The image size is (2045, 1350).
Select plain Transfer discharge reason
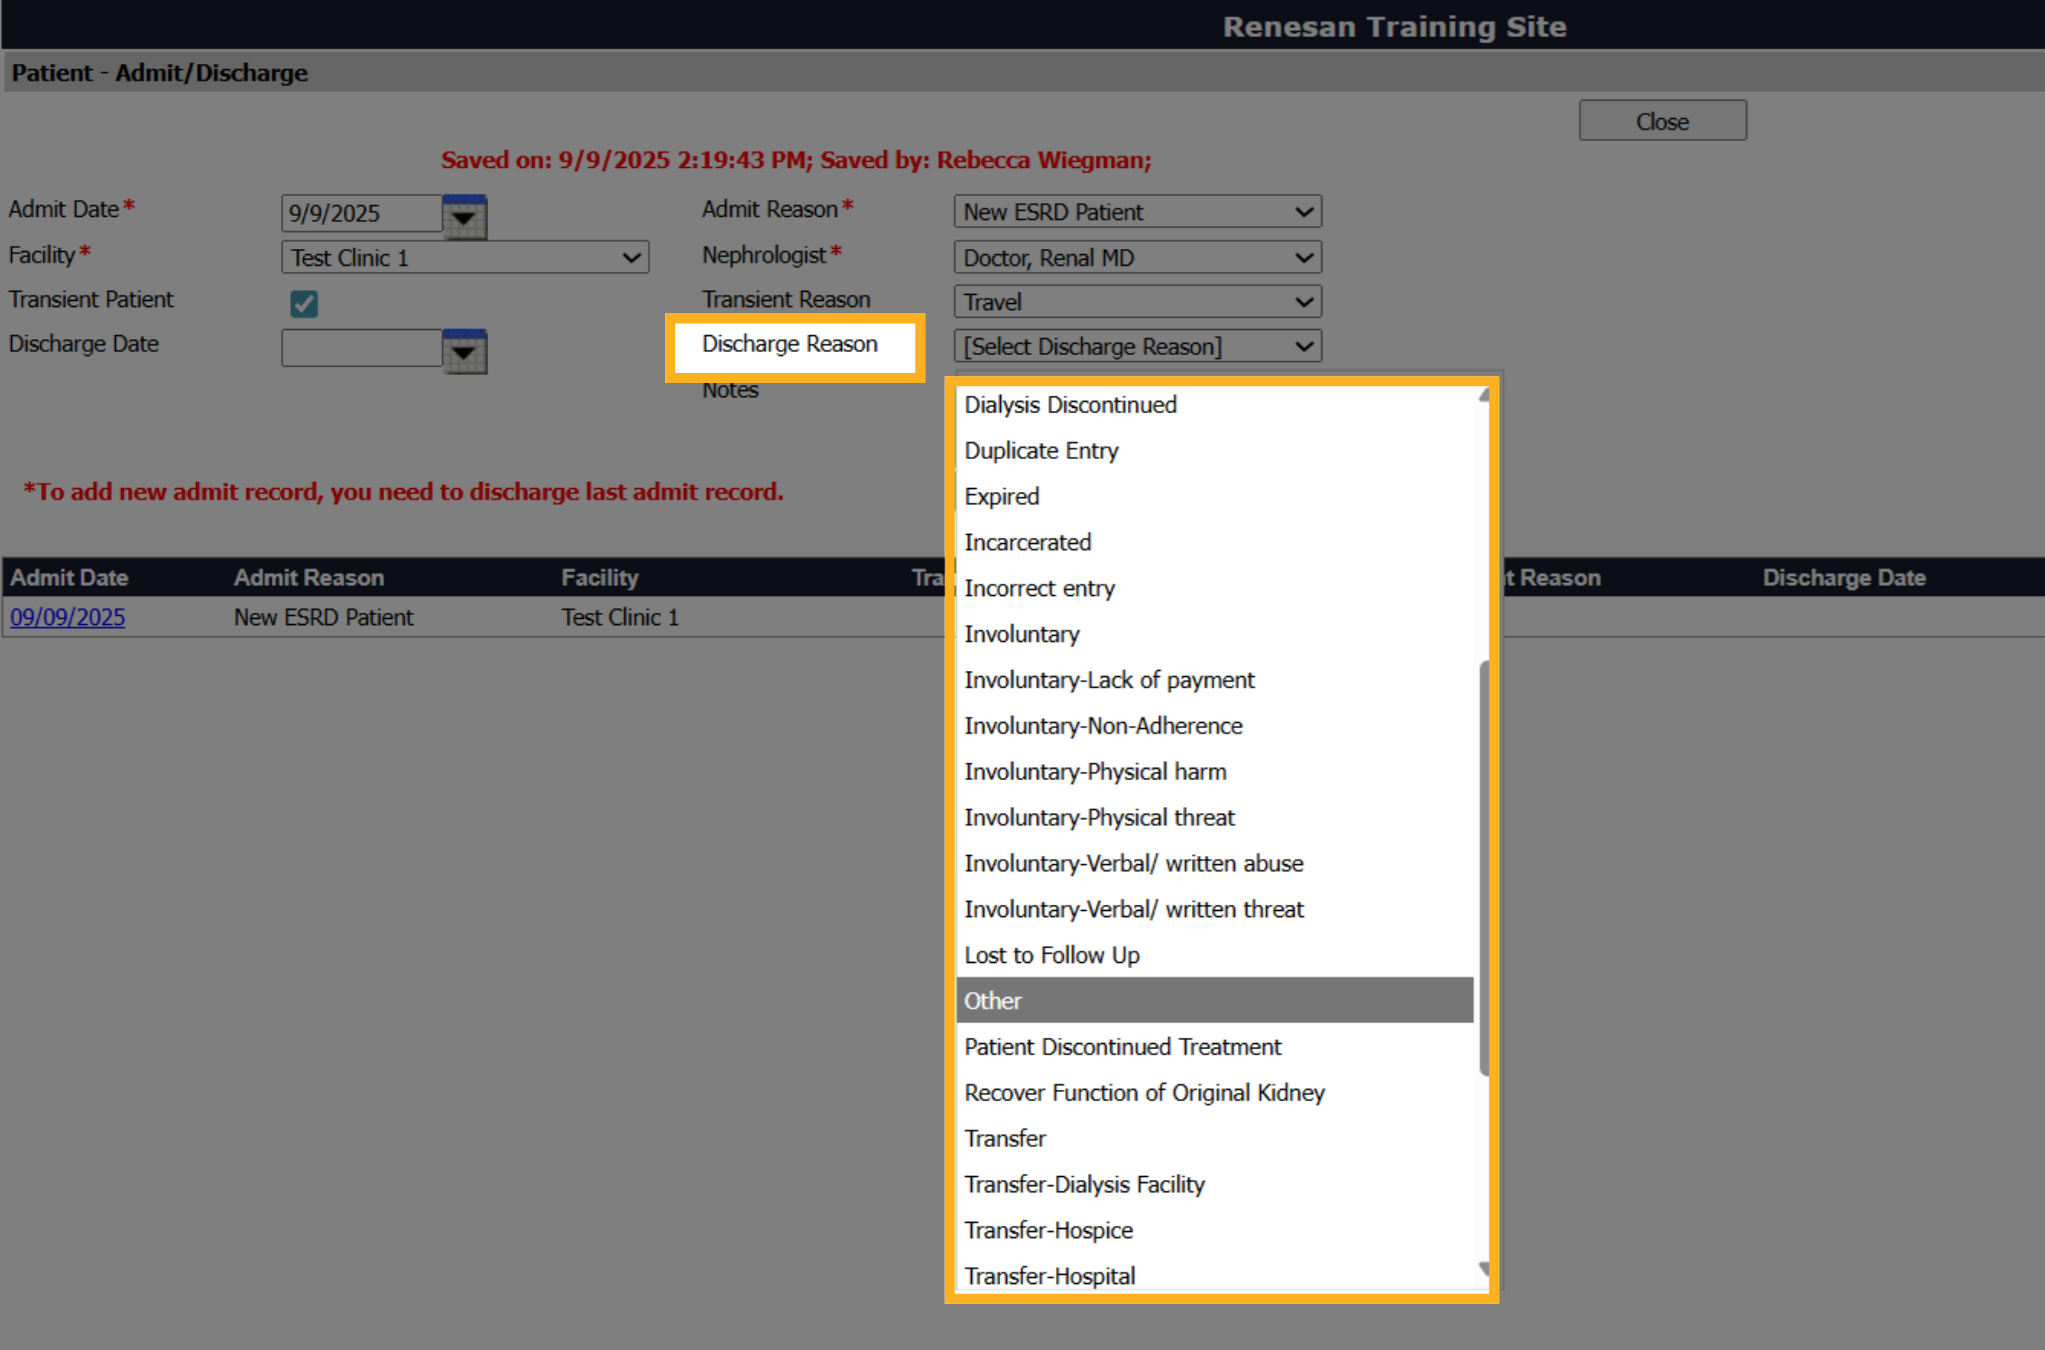click(1215, 1140)
